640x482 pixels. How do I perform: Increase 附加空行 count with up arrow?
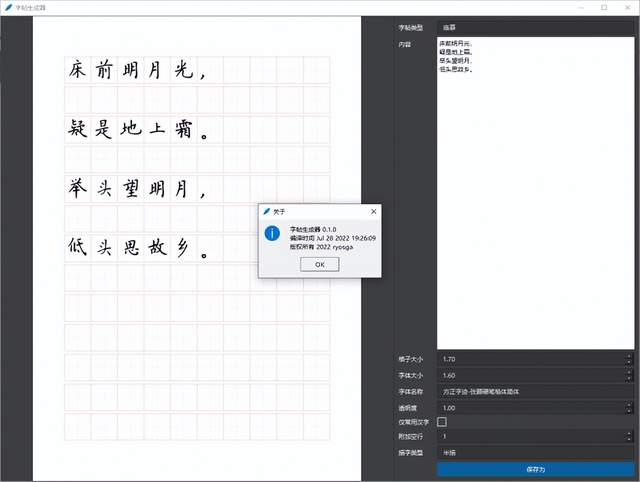[629, 433]
